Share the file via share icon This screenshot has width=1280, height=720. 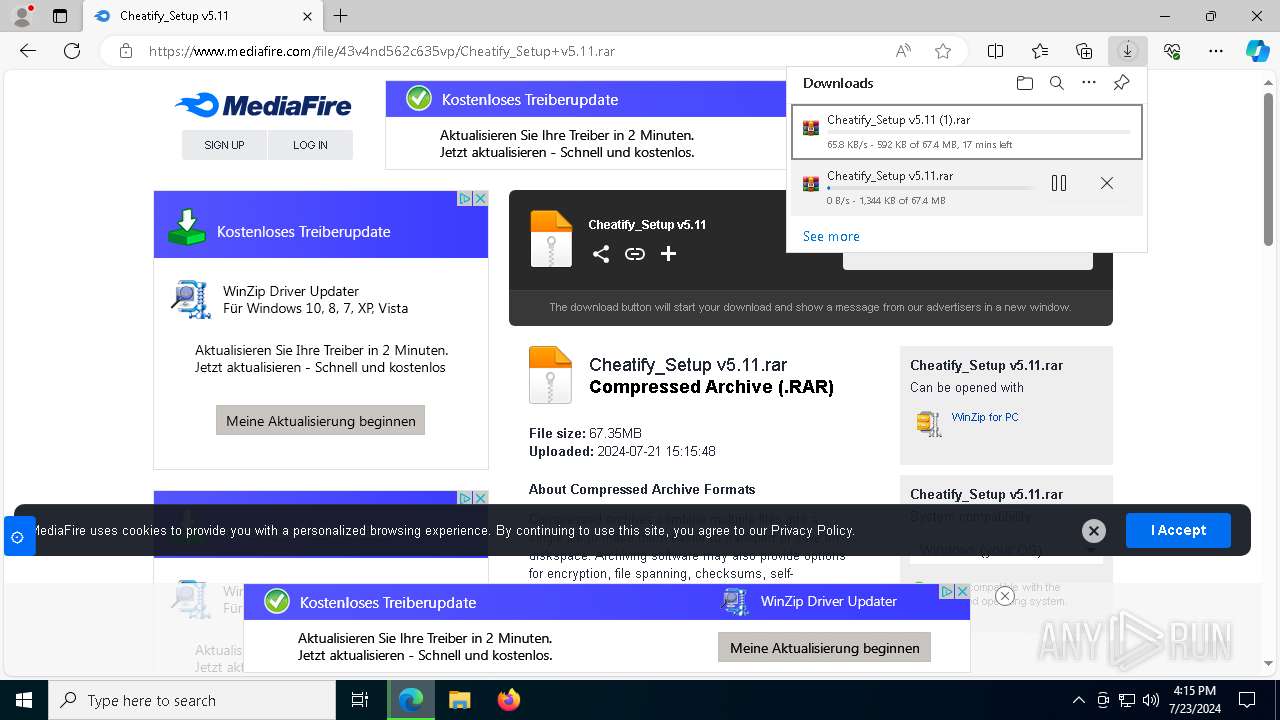(x=600, y=254)
